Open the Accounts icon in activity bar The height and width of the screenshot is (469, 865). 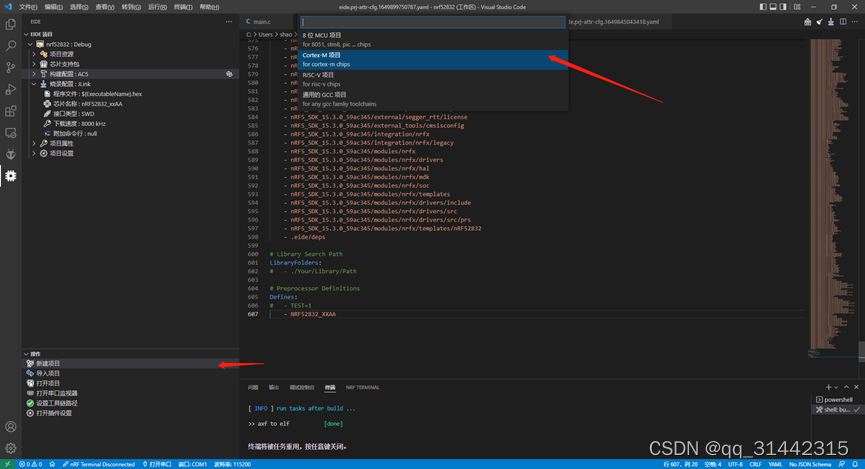point(10,427)
